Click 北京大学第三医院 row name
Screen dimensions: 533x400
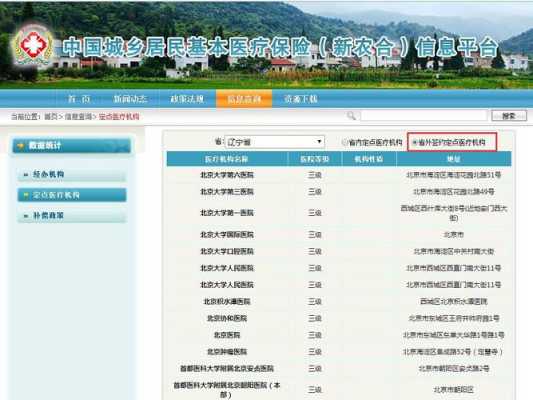pos(227,192)
